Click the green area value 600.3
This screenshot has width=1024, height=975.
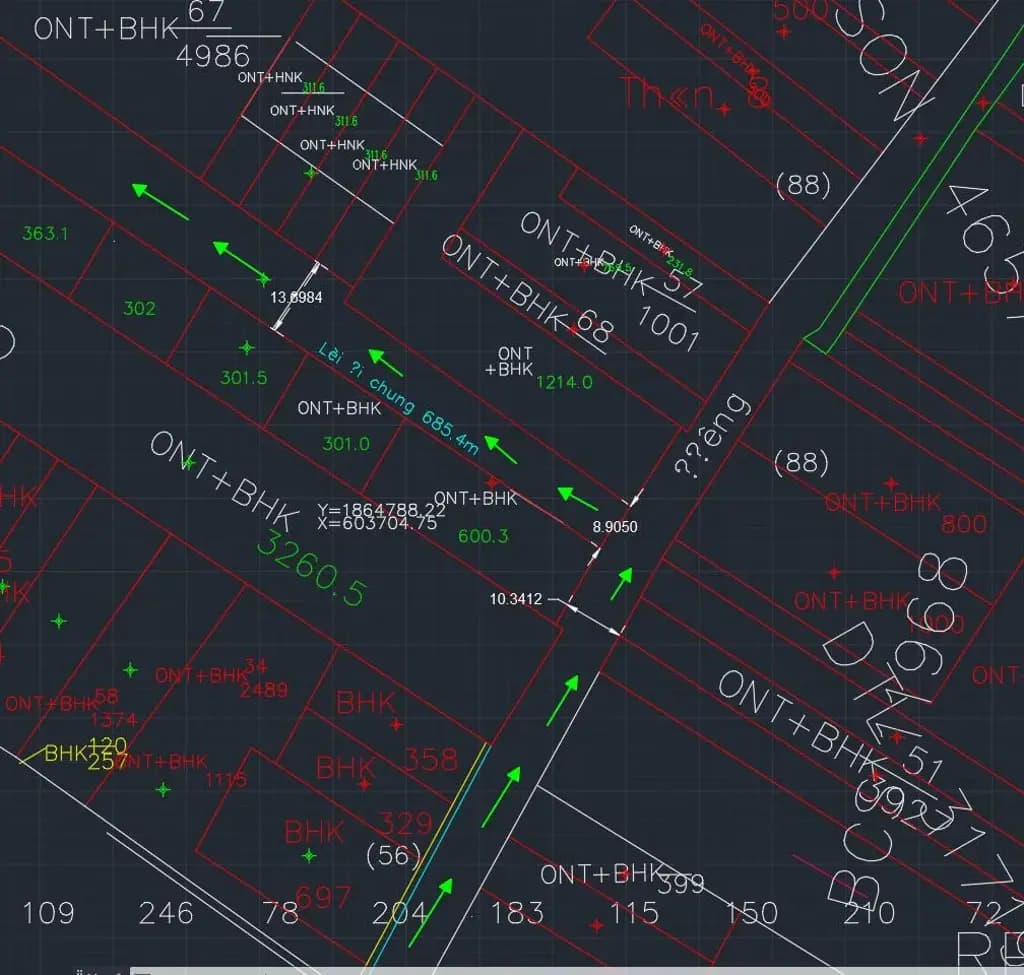(483, 536)
